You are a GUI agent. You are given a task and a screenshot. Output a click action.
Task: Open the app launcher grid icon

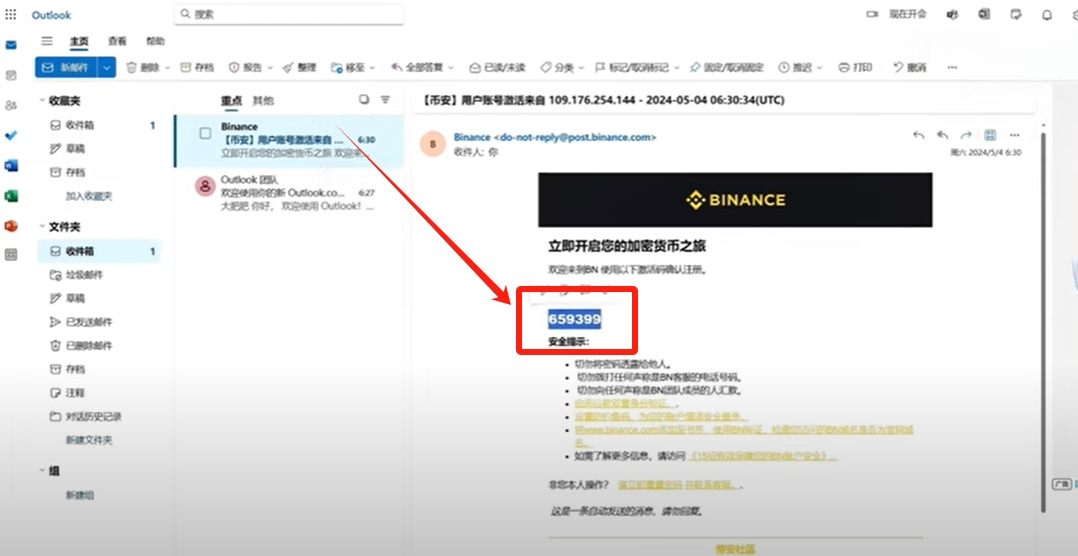[11, 14]
